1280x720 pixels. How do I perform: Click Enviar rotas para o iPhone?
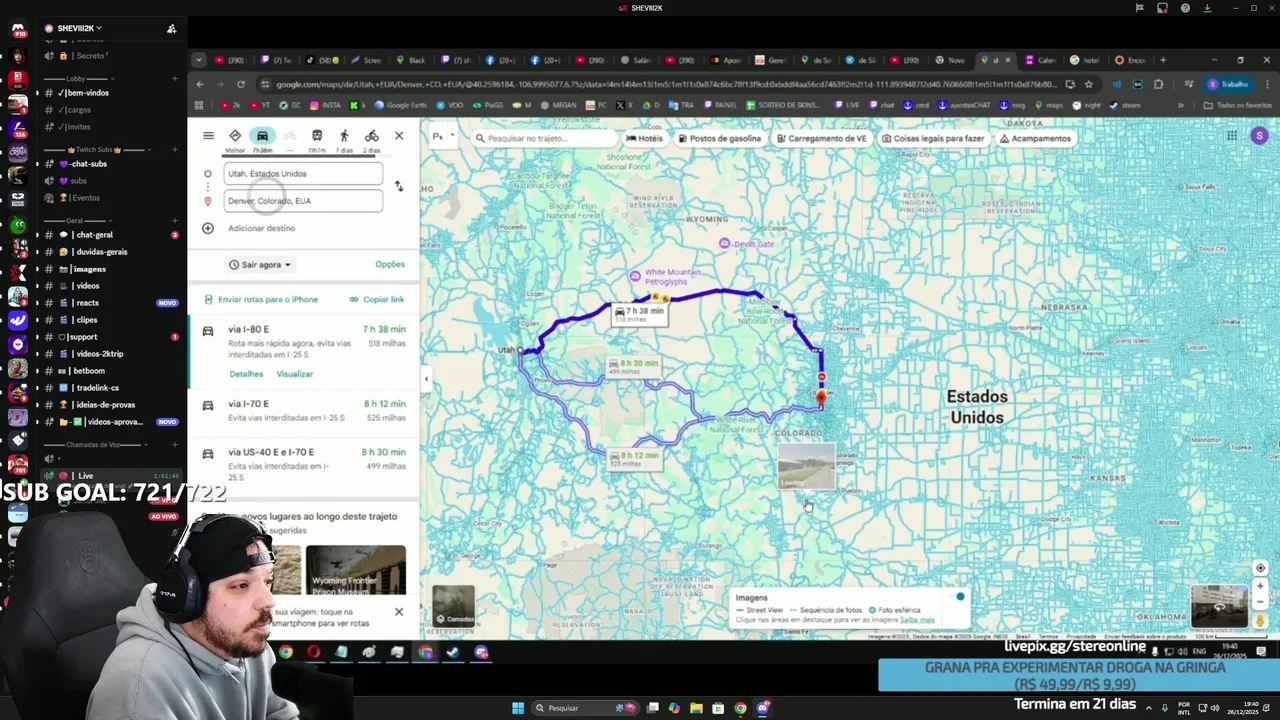click(261, 300)
